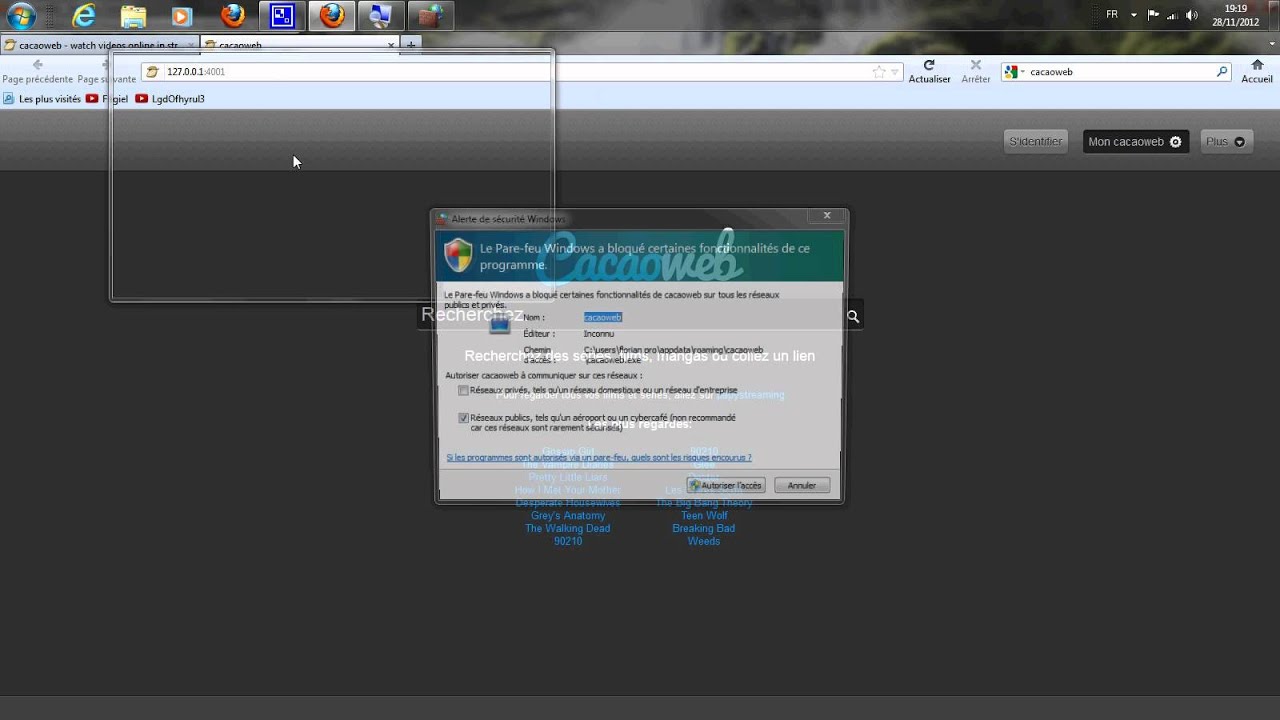Screen dimensions: 1280x720
Task: Open the Teen Wolf series link
Action: [704, 516]
